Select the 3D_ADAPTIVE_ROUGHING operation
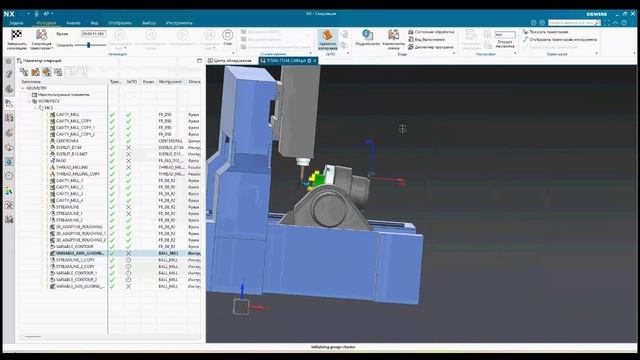Image resolution: width=640 pixels, height=360 pixels. coord(79,227)
